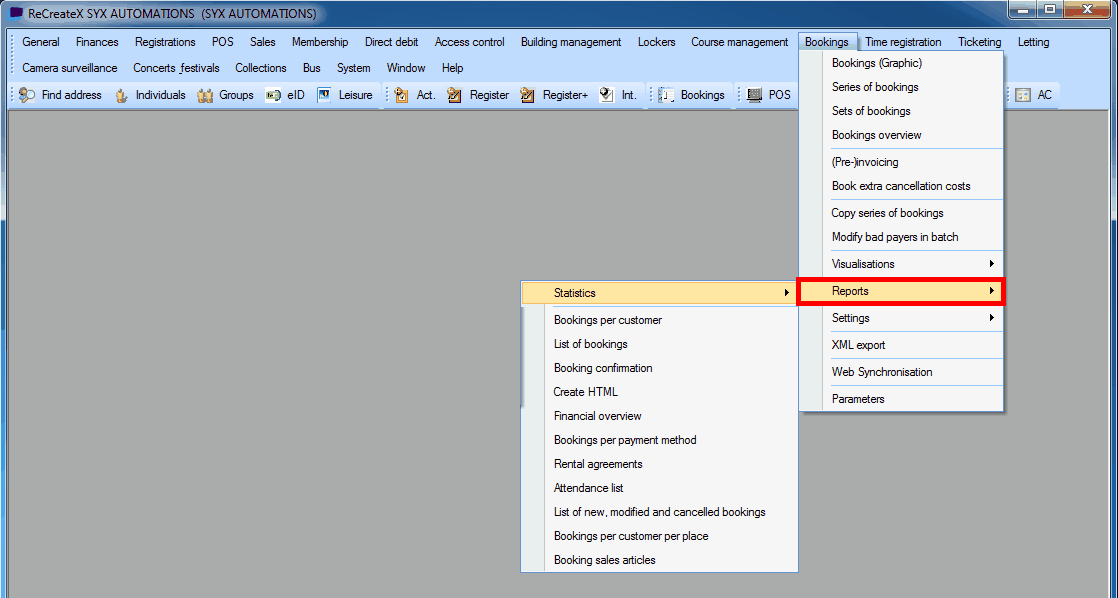This screenshot has height=598, width=1118.
Task: Open the Ticketing menu
Action: (979, 42)
